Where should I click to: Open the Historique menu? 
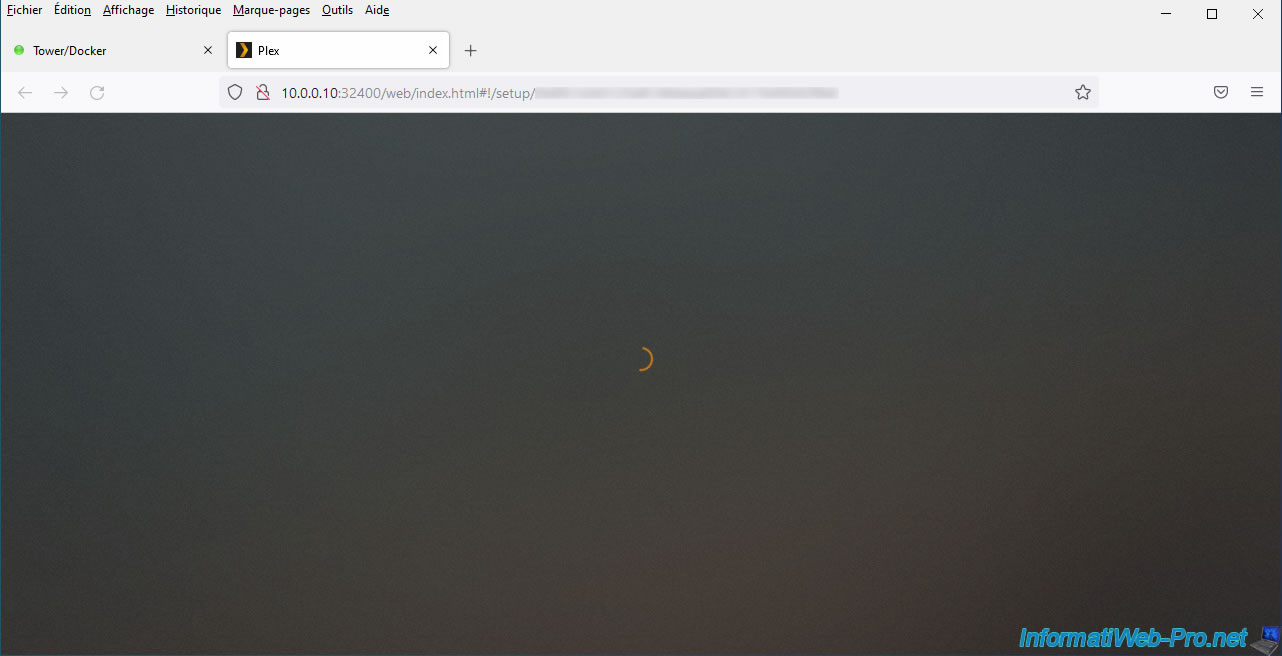pos(193,10)
